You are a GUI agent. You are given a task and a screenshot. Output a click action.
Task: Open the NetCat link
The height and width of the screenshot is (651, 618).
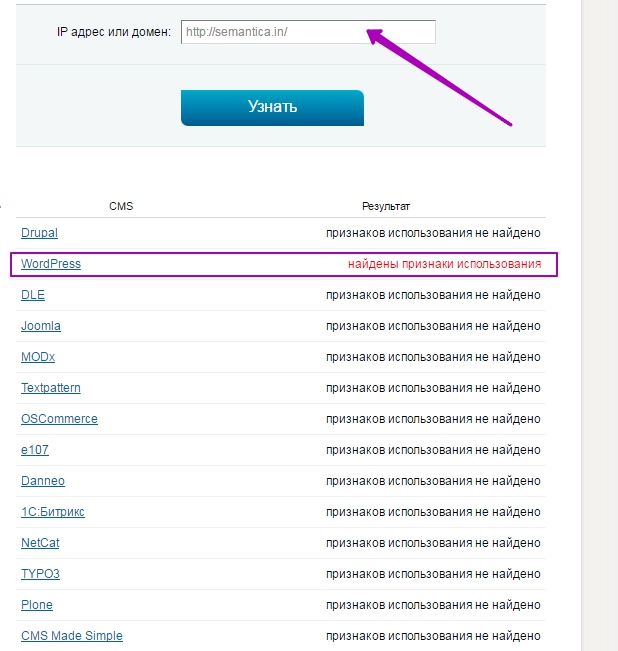[40, 543]
